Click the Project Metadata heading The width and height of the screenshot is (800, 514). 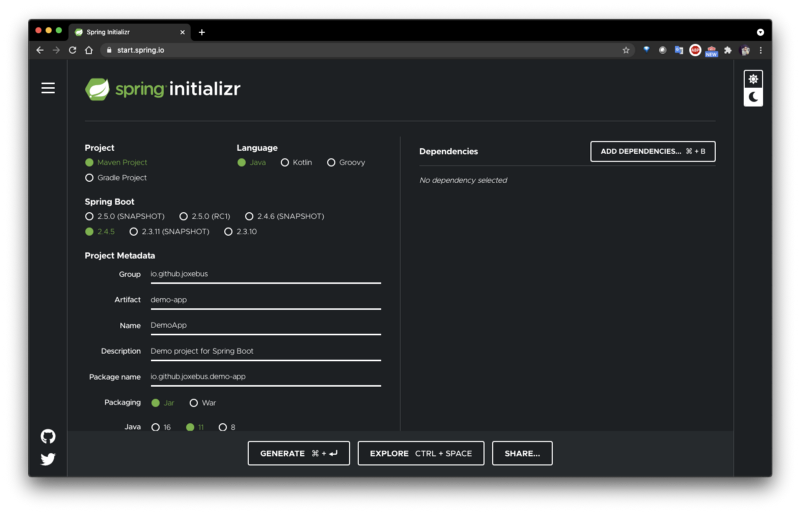point(120,256)
